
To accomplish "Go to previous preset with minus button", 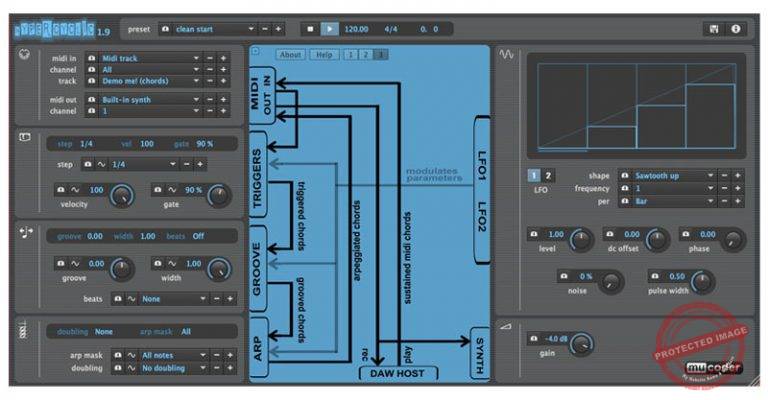I will pyautogui.click(x=265, y=29).
